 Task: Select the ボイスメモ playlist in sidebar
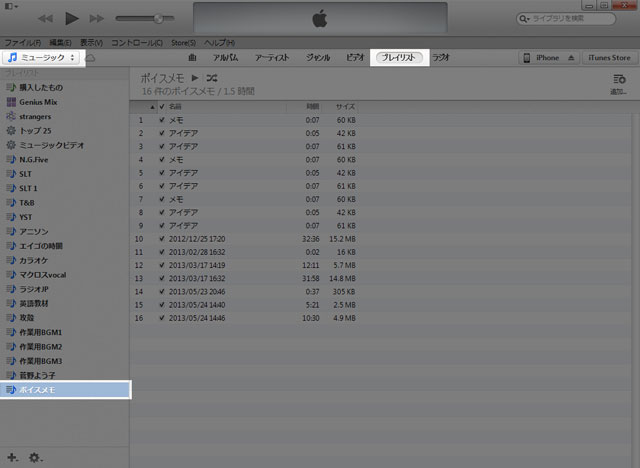[x=65, y=390]
